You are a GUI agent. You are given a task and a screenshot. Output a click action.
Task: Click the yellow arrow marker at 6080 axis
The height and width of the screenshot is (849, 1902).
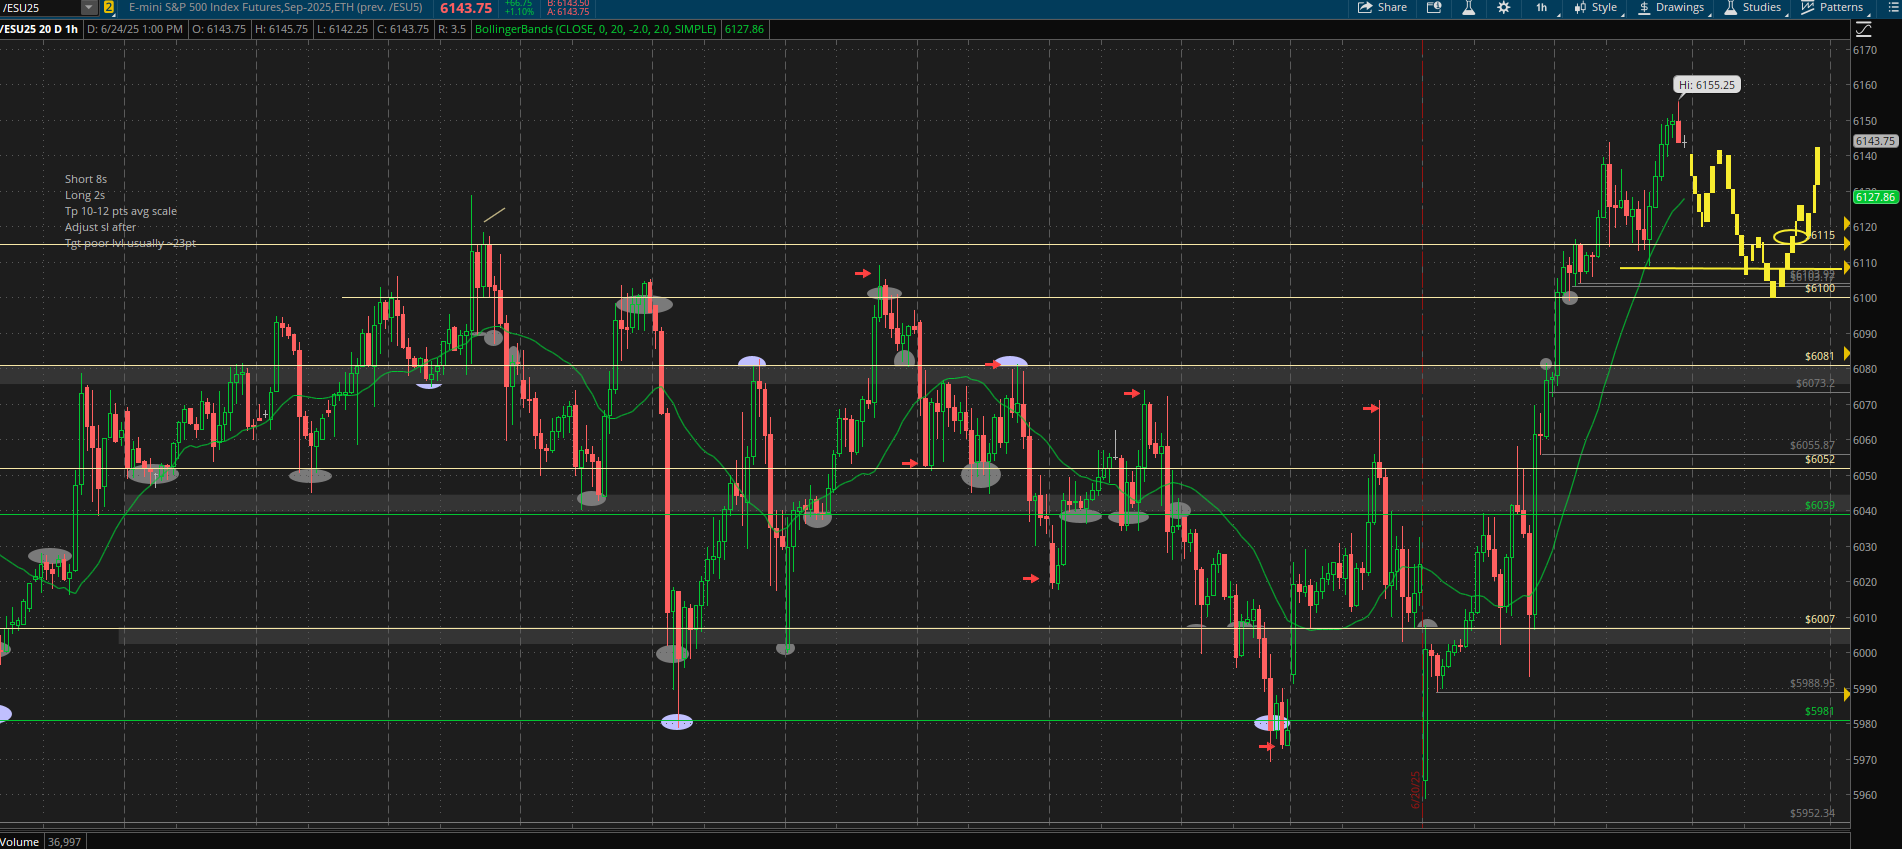point(1847,354)
